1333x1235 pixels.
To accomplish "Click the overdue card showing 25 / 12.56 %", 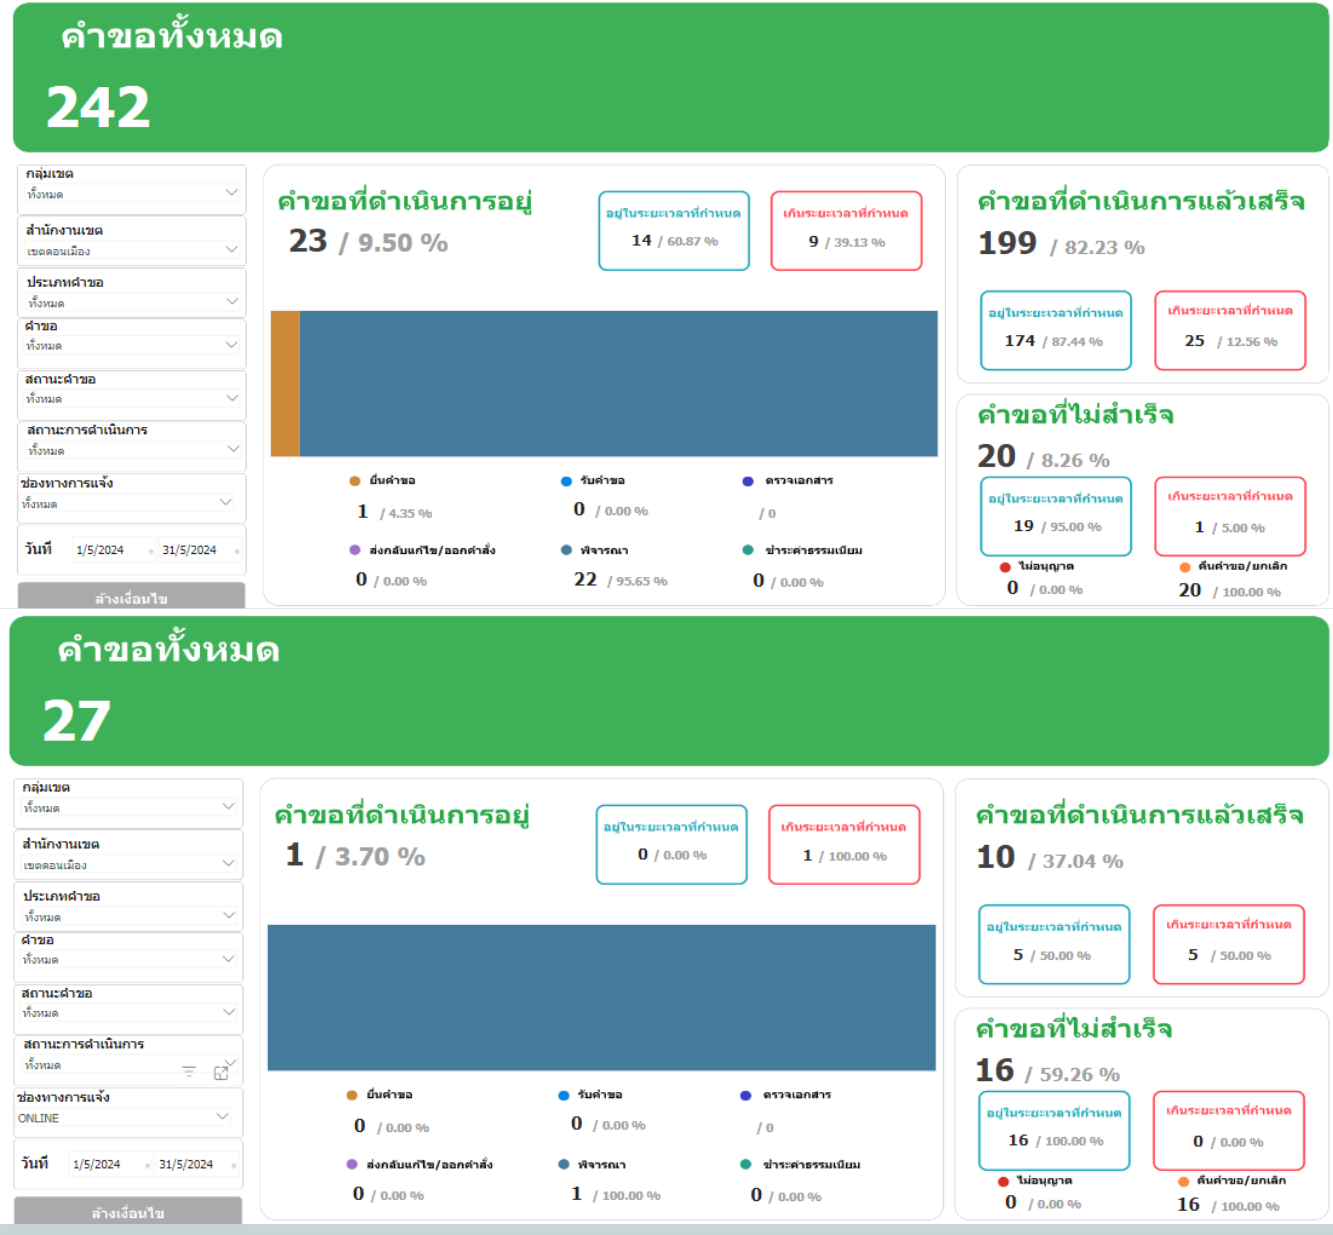I will coord(1230,331).
